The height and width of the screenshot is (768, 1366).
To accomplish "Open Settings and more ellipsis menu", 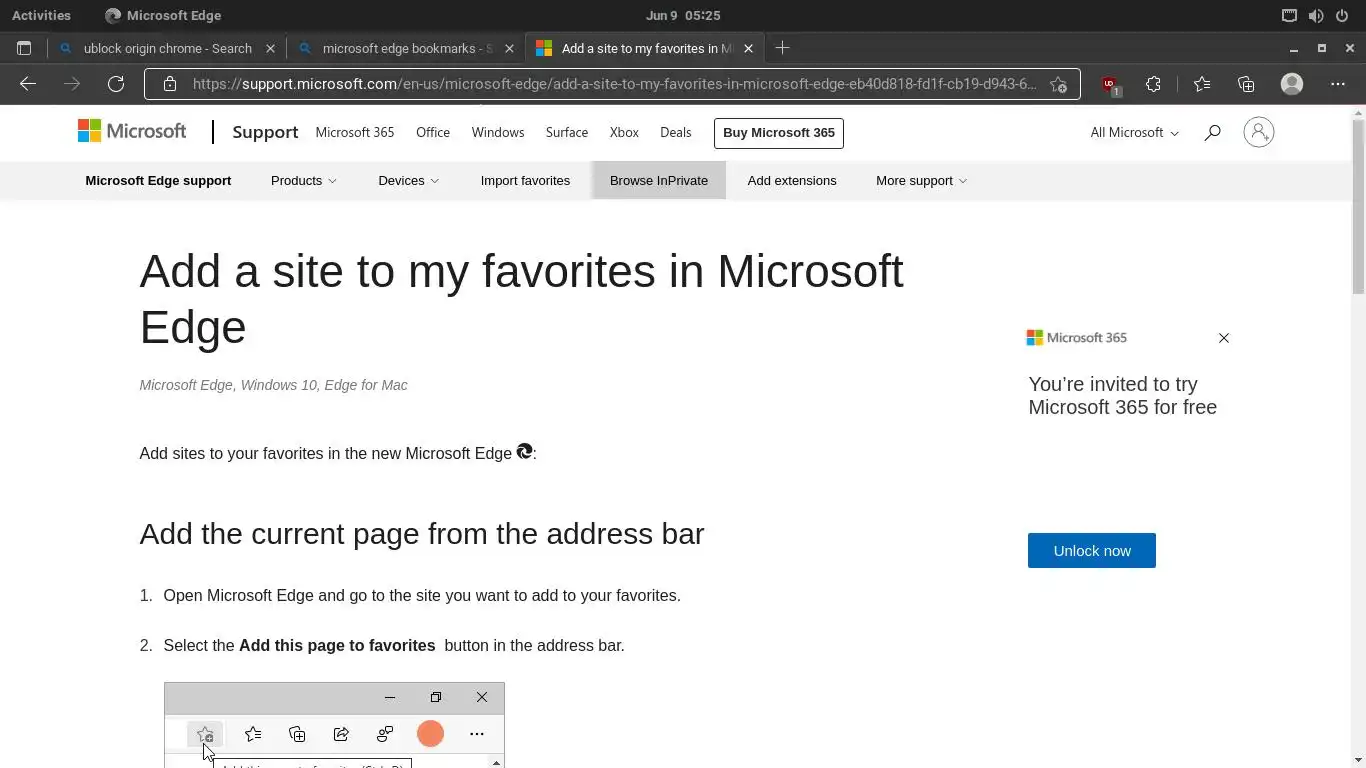I will click(1338, 84).
